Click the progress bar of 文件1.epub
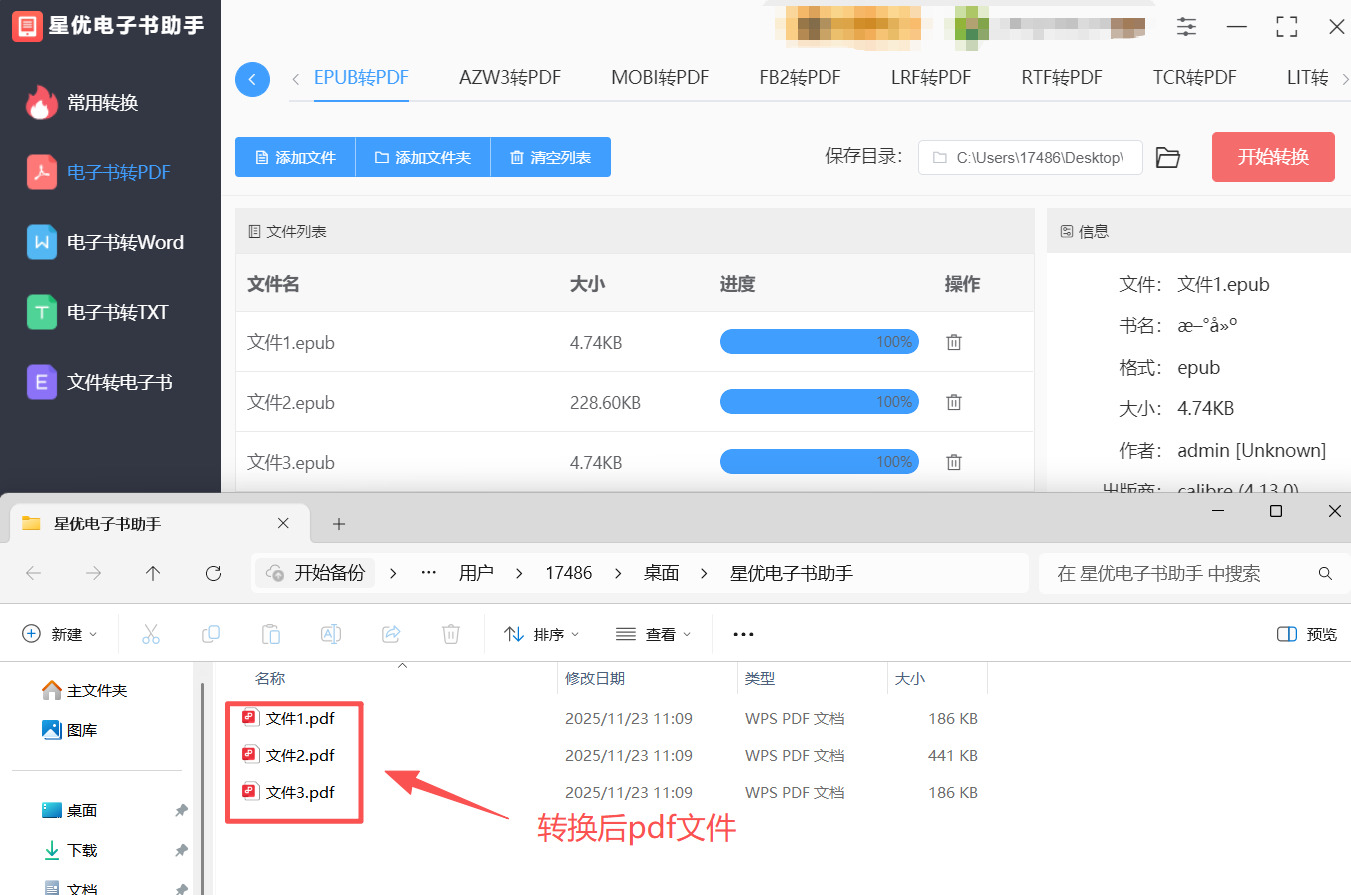This screenshot has height=895, width=1351. (819, 341)
